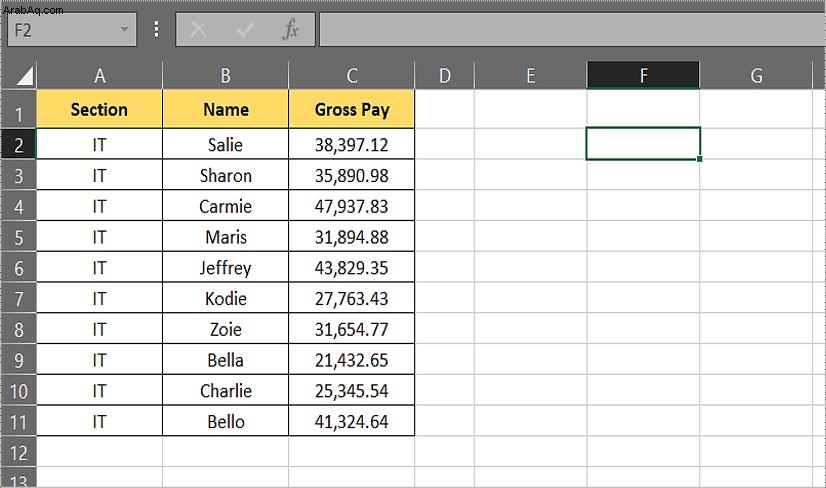826x488 pixels.
Task: Click the value 41,324.64
Action: [x=351, y=422]
